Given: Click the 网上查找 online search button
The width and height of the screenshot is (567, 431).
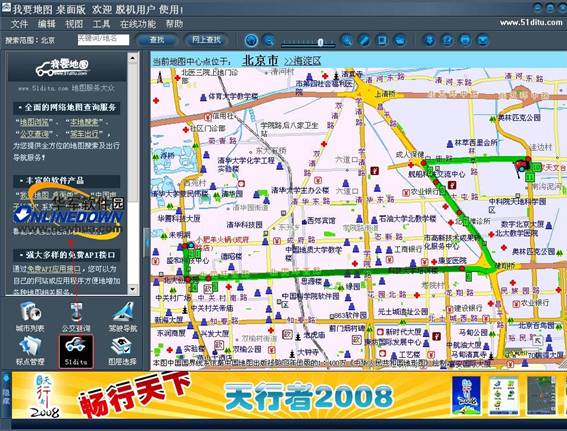Looking at the screenshot, I should [x=206, y=39].
